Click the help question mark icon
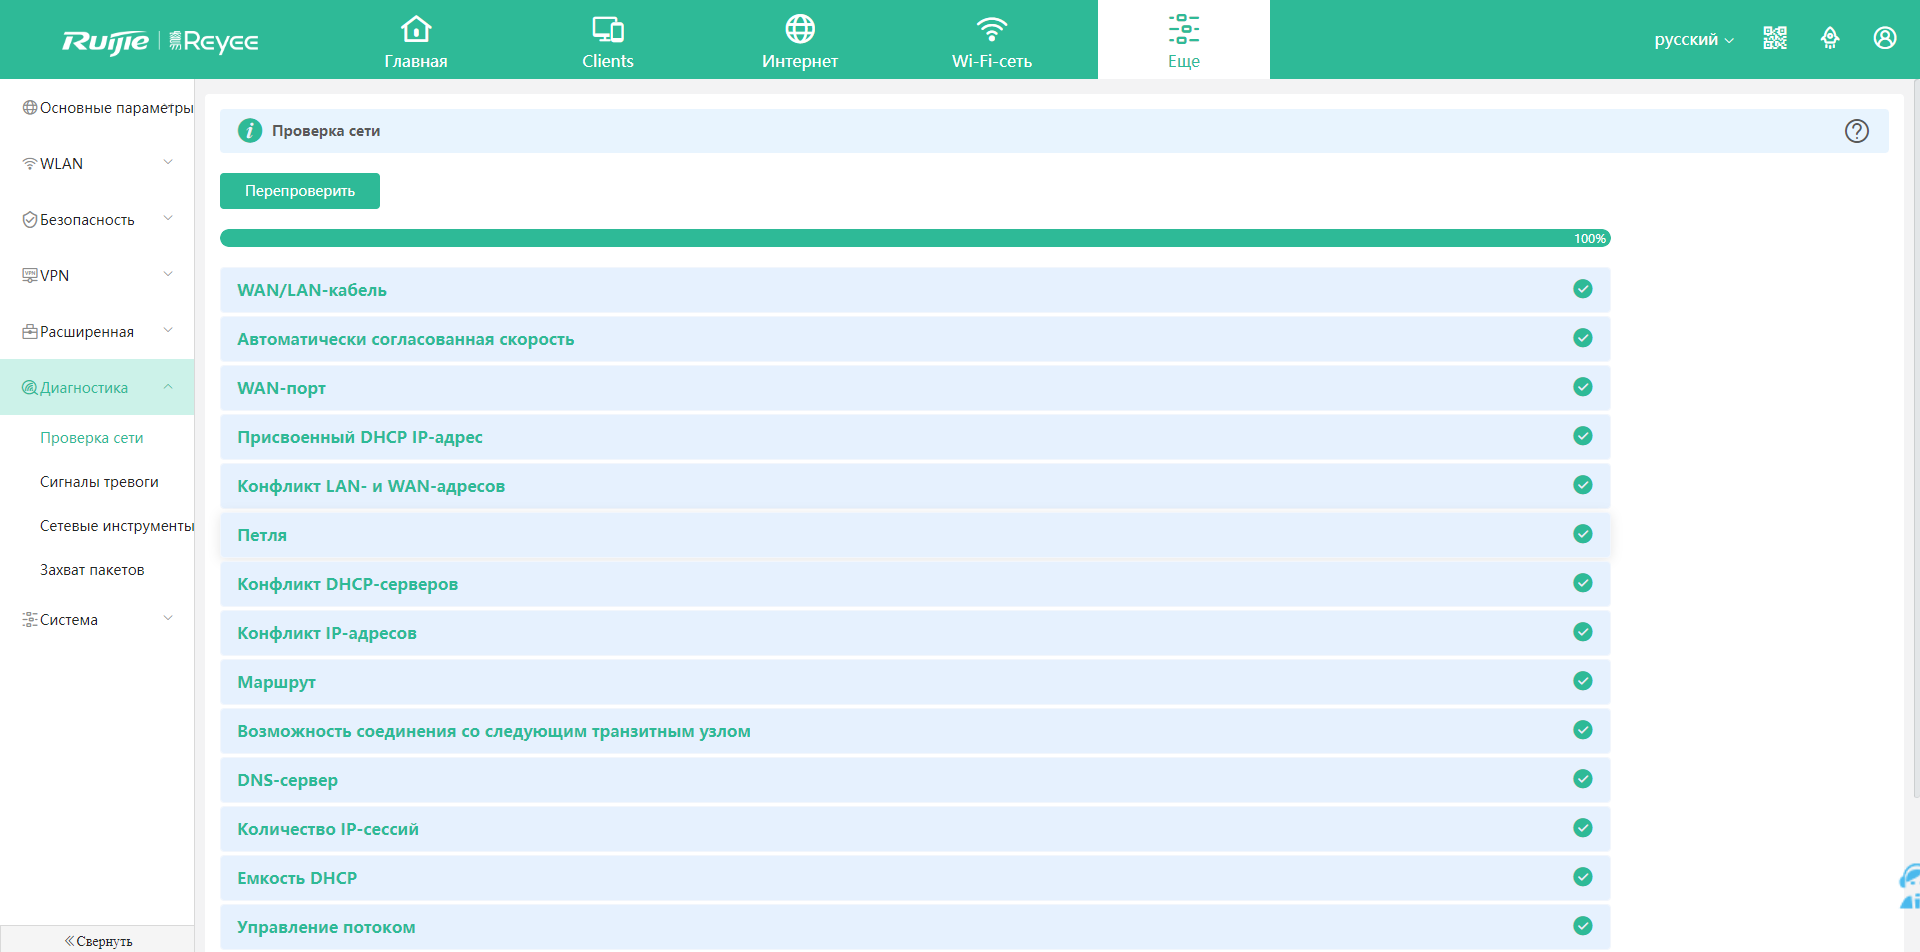 [1857, 131]
